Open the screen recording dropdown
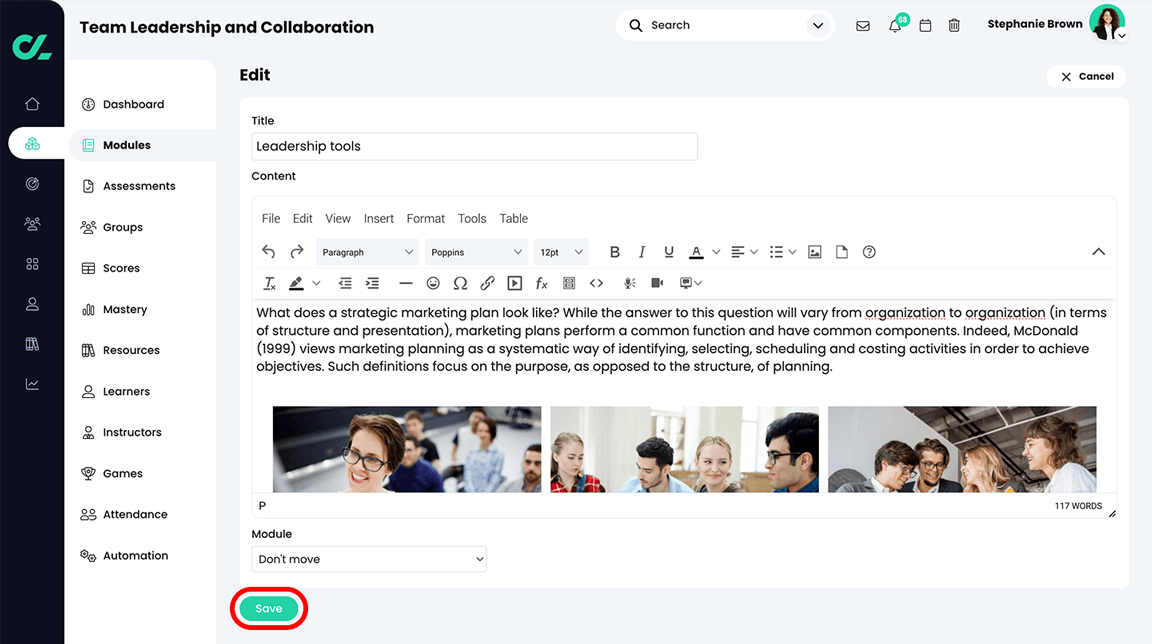Viewport: 1152px width, 644px height. [691, 283]
